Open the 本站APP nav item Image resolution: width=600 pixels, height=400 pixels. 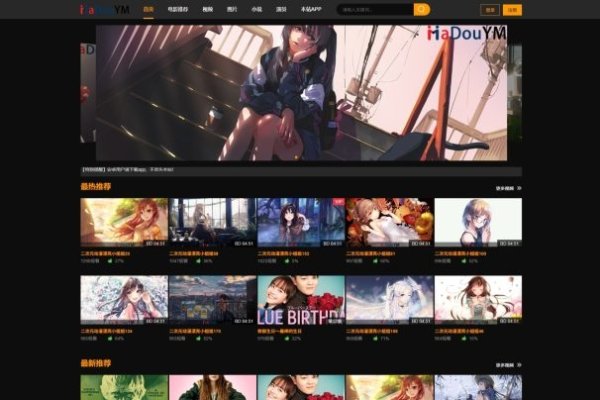[311, 9]
